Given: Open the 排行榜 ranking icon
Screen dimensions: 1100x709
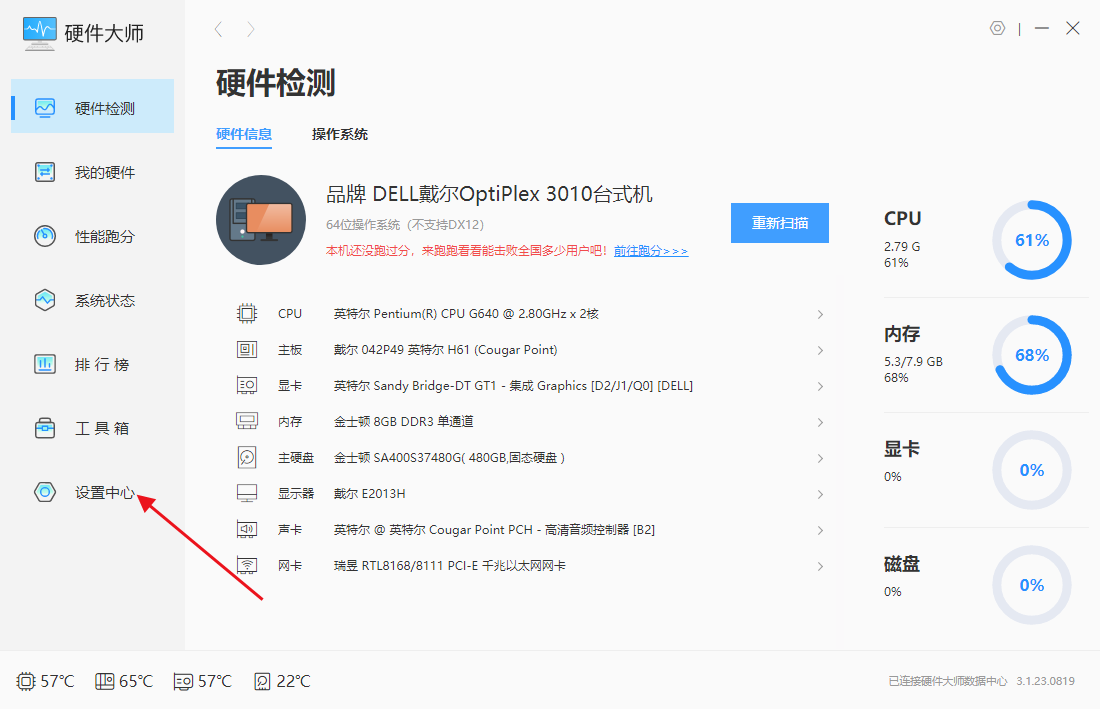Looking at the screenshot, I should tap(45, 364).
